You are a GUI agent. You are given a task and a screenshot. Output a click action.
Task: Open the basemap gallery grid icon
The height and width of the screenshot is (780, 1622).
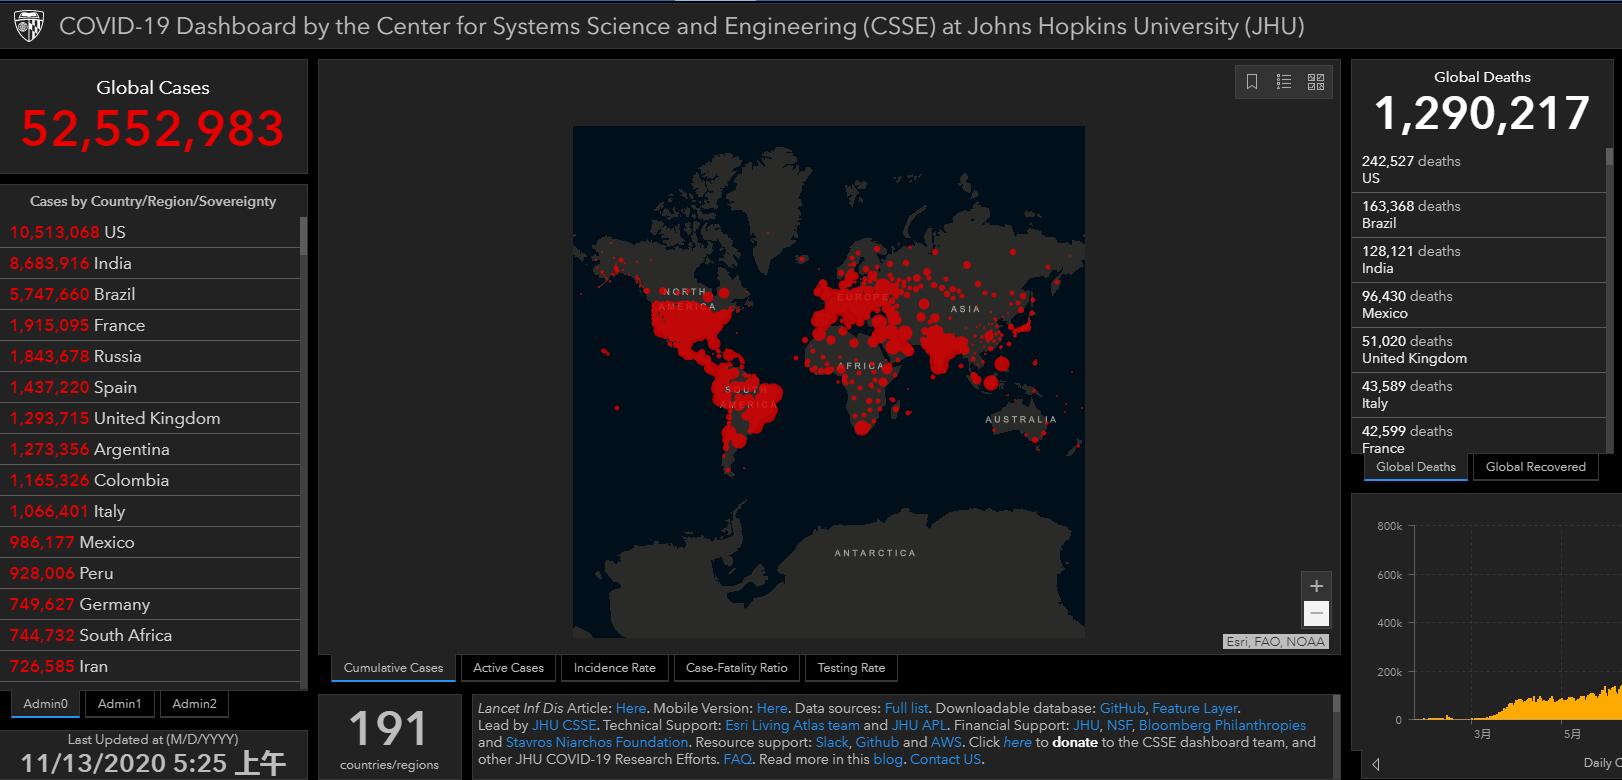pos(1316,82)
